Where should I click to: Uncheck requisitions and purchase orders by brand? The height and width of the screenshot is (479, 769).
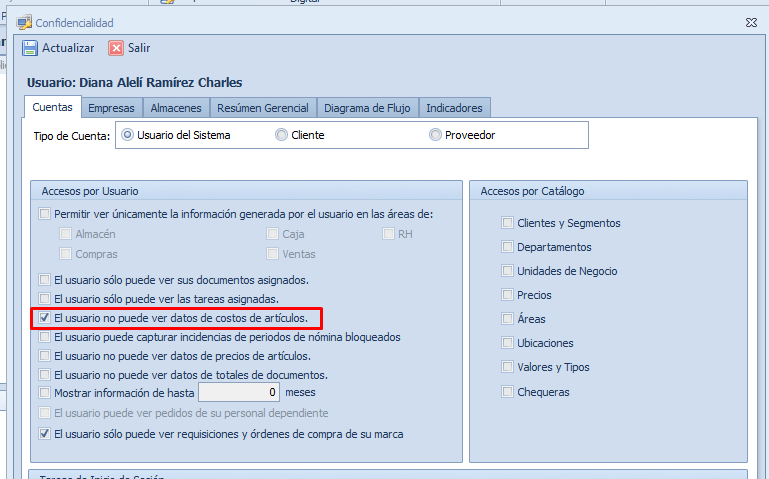tap(44, 434)
